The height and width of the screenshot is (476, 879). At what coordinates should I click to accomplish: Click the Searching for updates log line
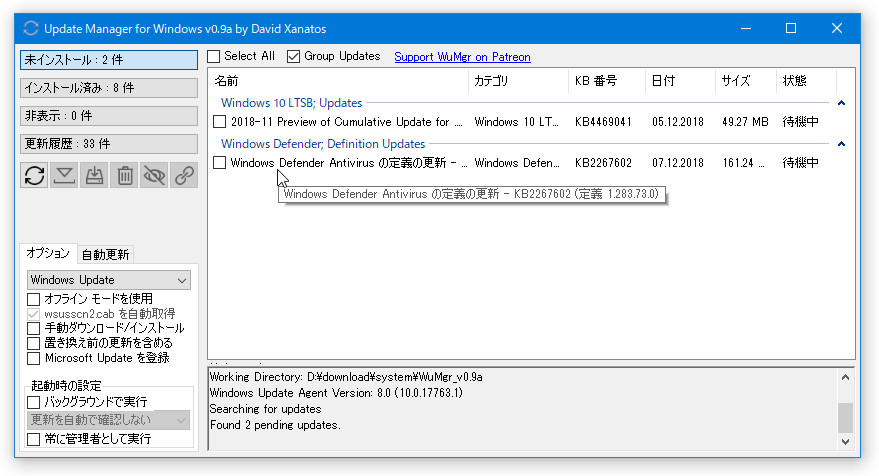click(266, 409)
